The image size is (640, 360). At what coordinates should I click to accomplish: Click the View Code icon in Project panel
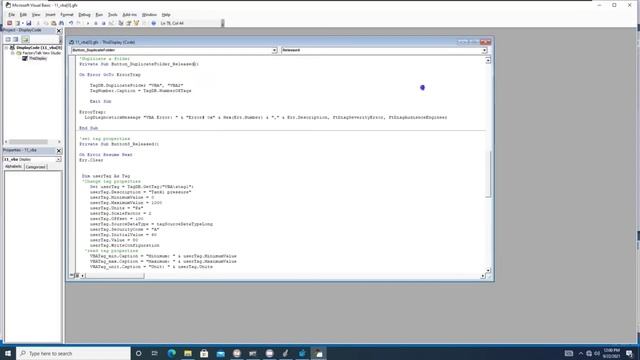[x=8, y=39]
